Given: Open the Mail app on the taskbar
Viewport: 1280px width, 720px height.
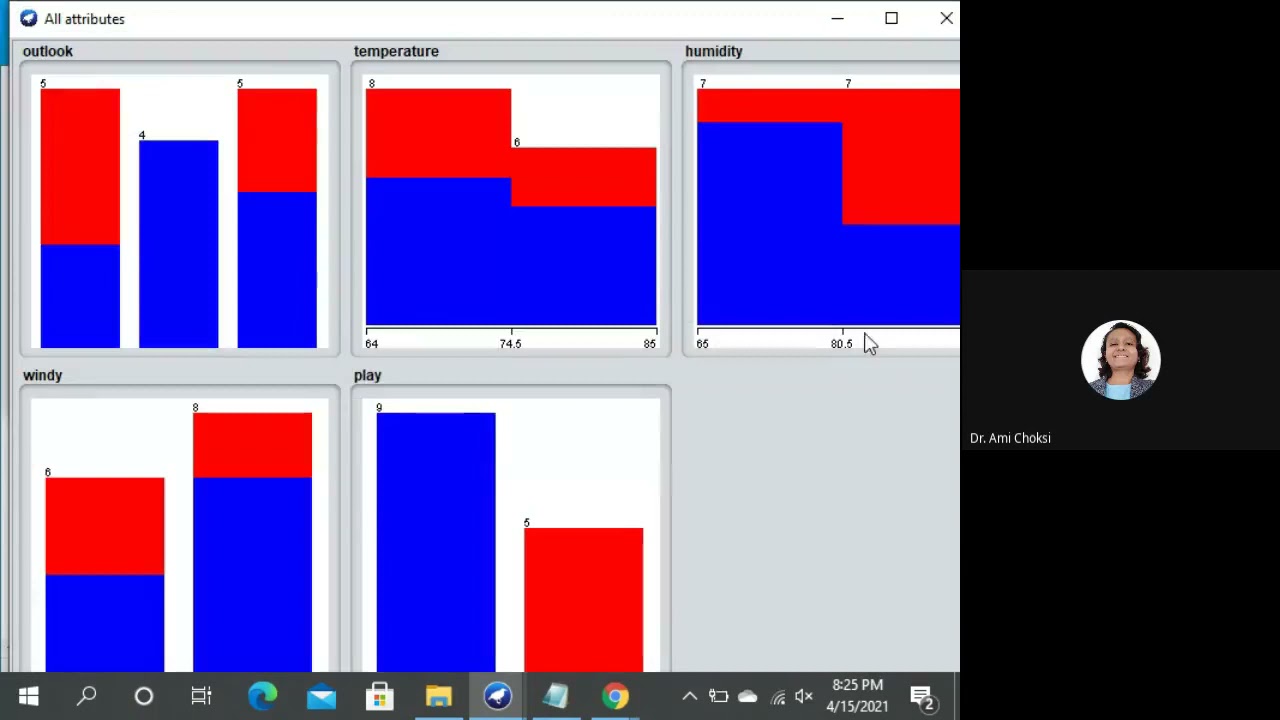Looking at the screenshot, I should [x=321, y=697].
